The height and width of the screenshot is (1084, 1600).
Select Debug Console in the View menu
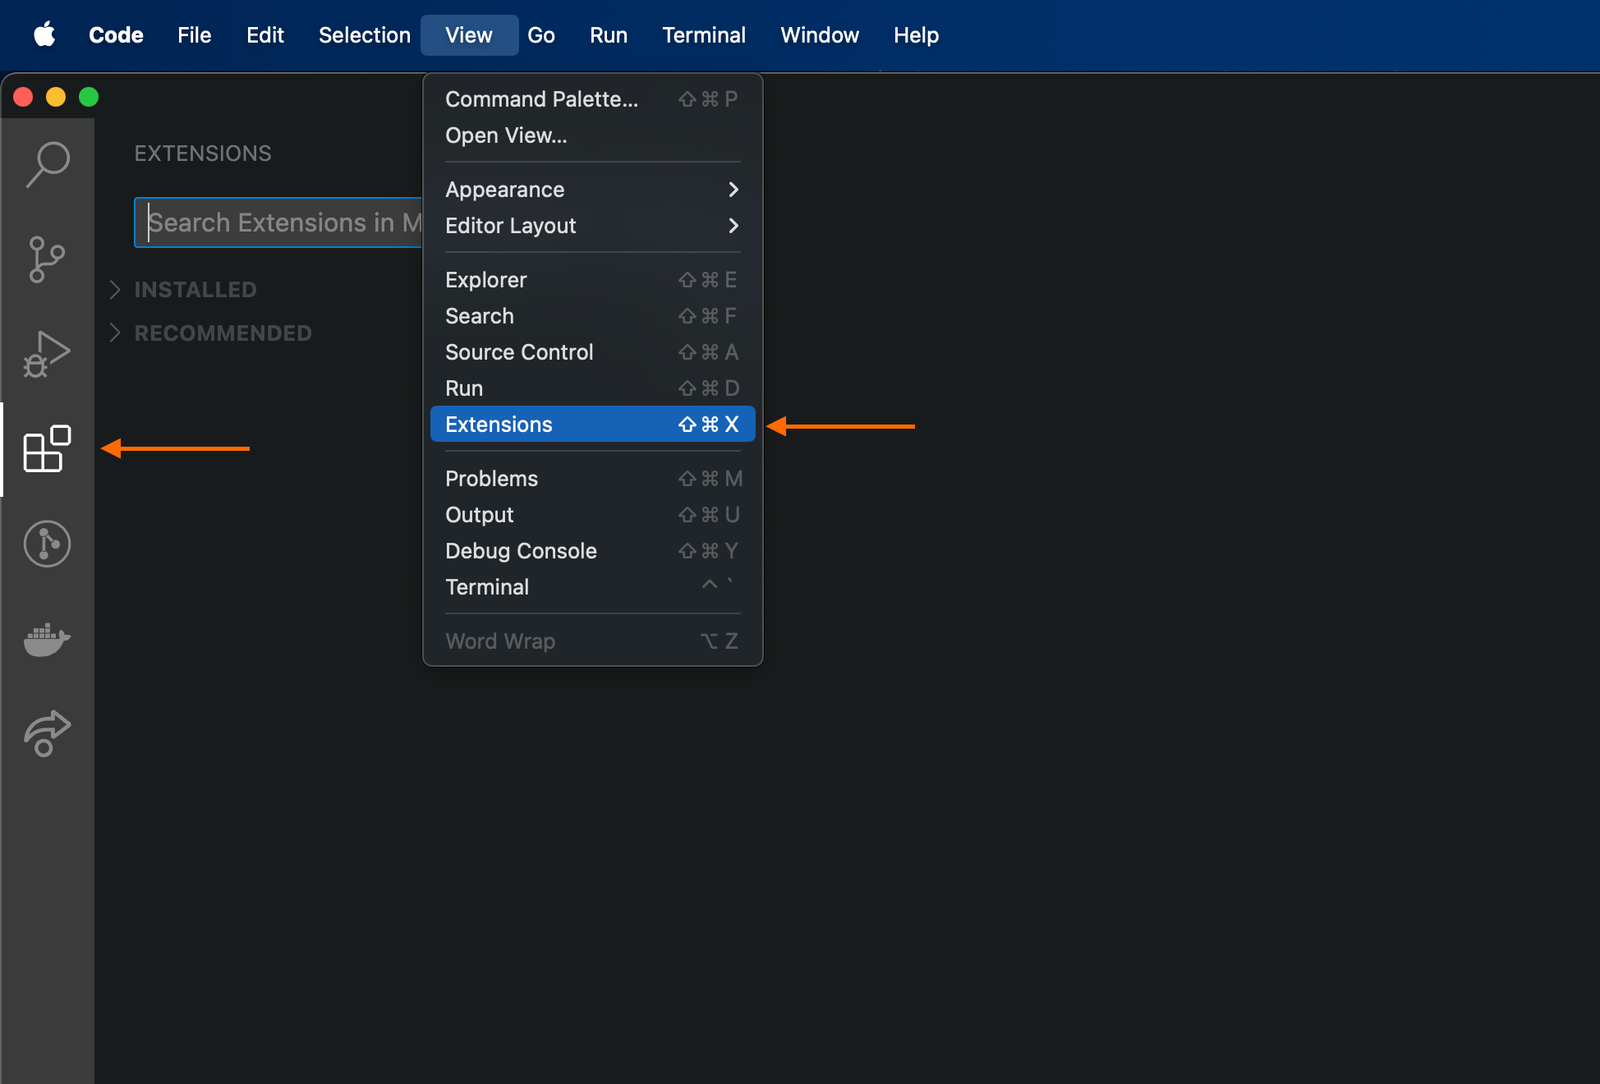click(520, 551)
